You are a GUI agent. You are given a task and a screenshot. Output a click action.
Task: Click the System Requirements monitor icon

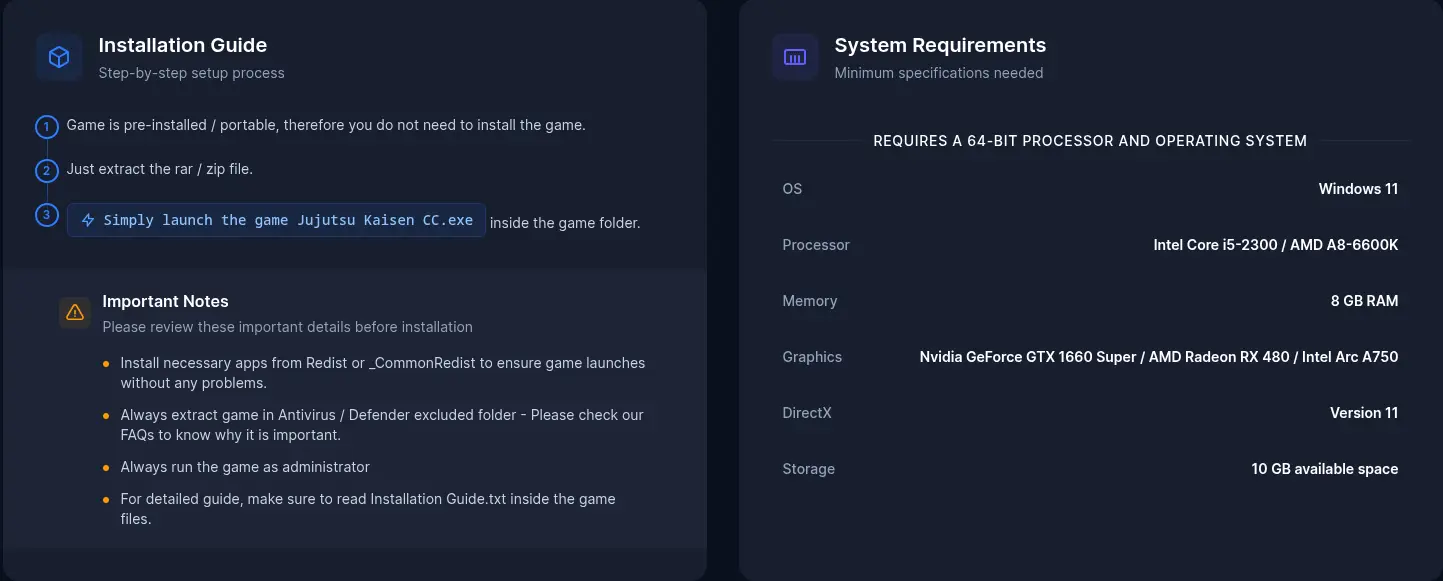795,57
